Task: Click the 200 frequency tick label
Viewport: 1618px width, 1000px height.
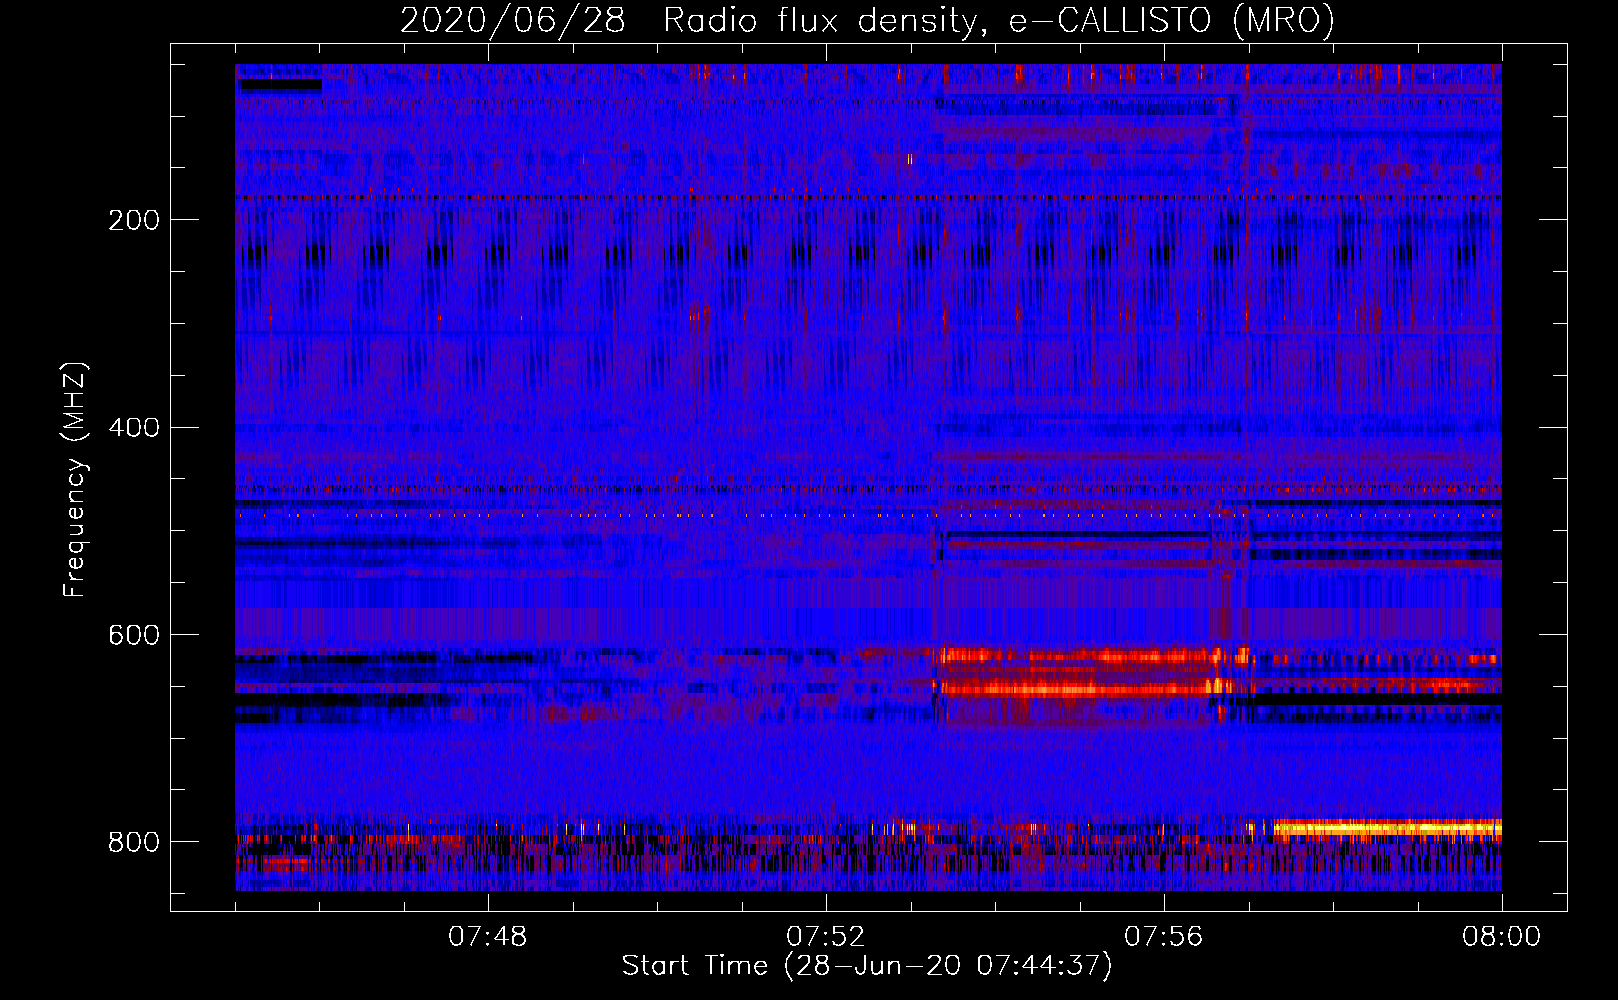Action: (x=134, y=220)
